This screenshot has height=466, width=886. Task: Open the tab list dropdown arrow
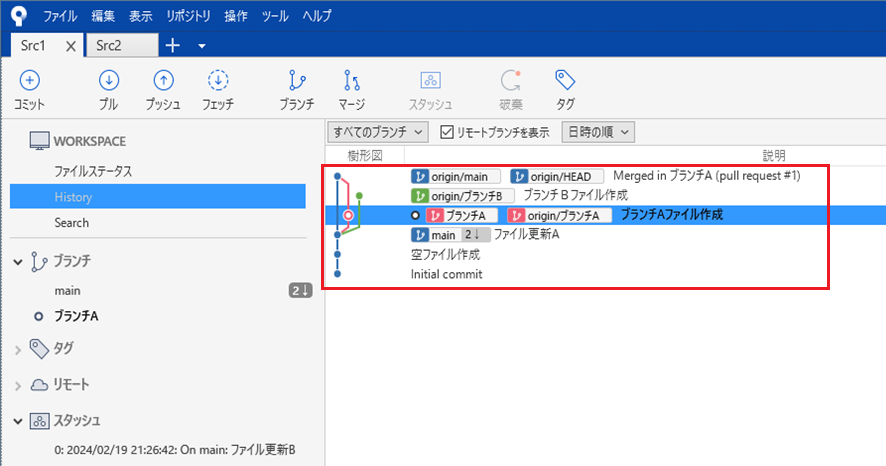(x=202, y=46)
